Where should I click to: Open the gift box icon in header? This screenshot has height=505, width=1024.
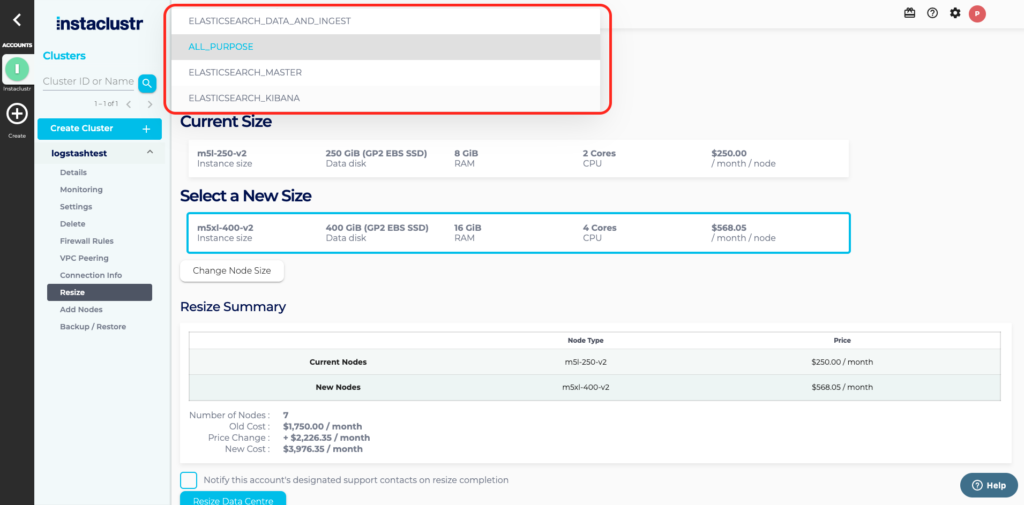point(909,13)
